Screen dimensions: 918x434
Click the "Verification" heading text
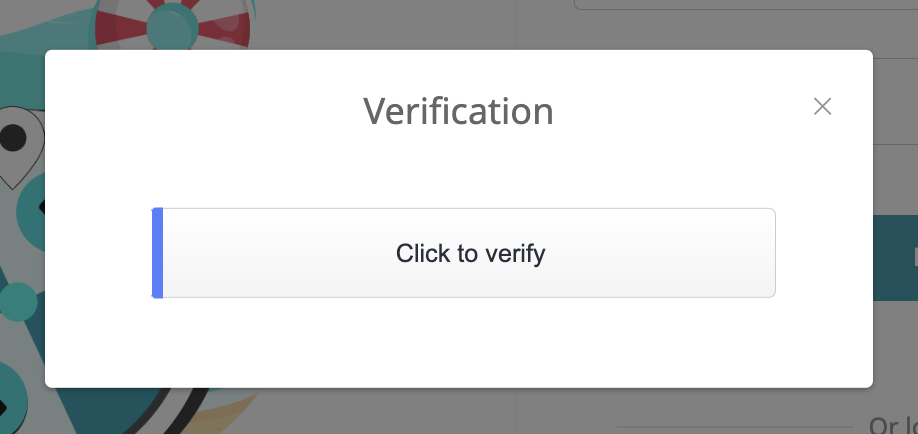458,111
